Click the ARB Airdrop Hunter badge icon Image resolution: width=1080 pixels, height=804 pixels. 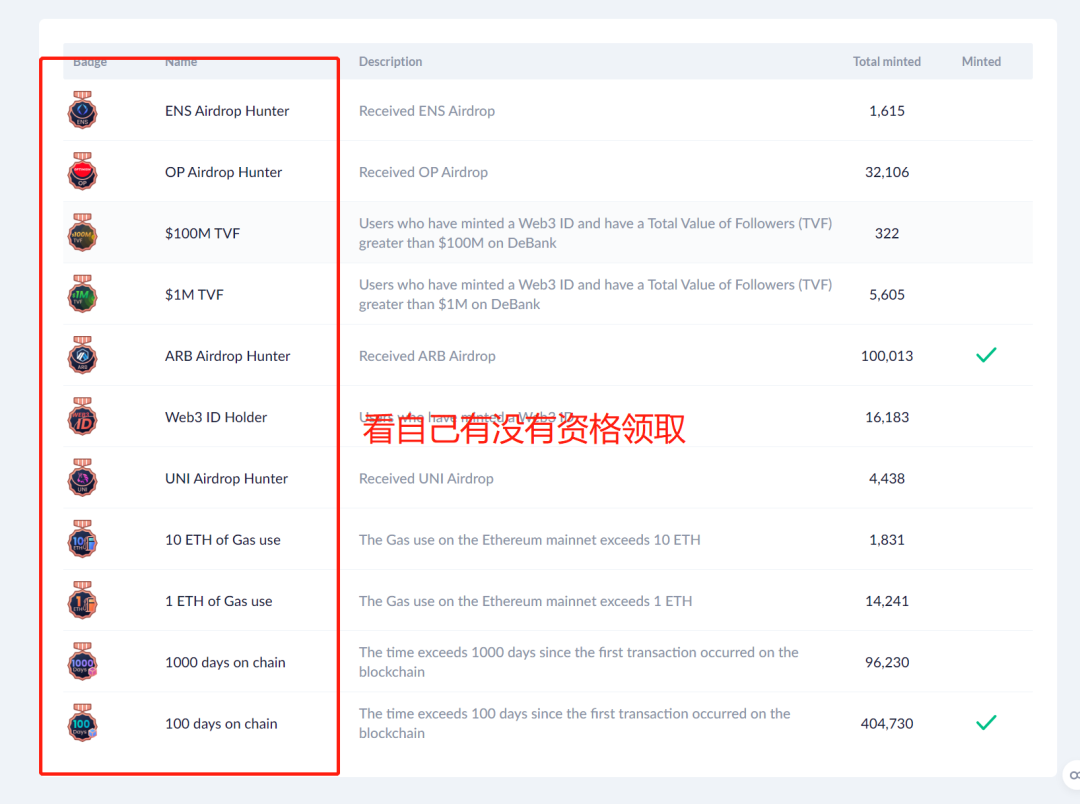click(x=82, y=355)
